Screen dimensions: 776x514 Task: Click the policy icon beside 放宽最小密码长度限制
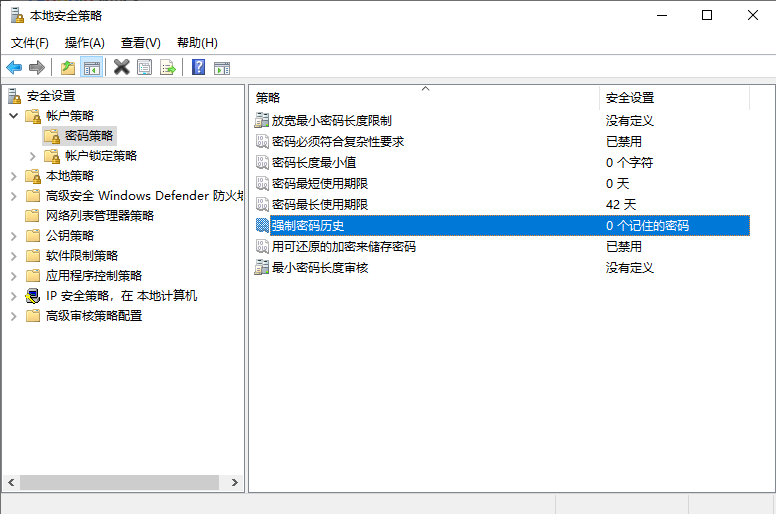click(x=261, y=120)
